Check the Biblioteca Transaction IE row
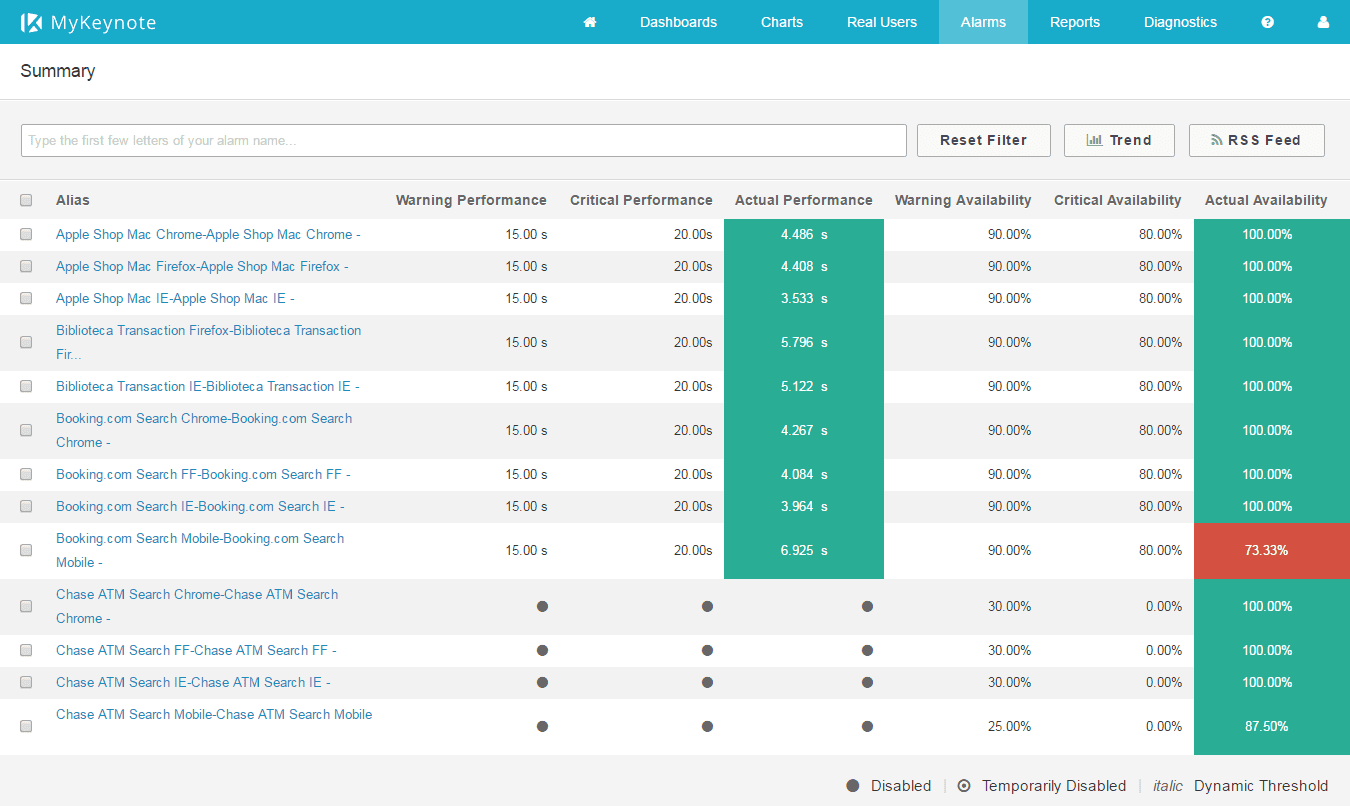Viewport: 1350px width, 806px height. click(x=26, y=386)
